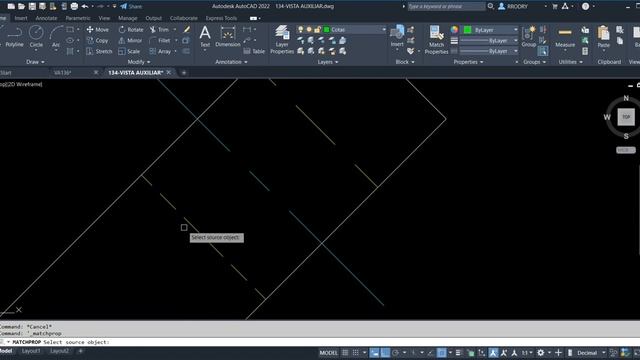
Task: Expand the Annotation panel
Action: [231, 62]
